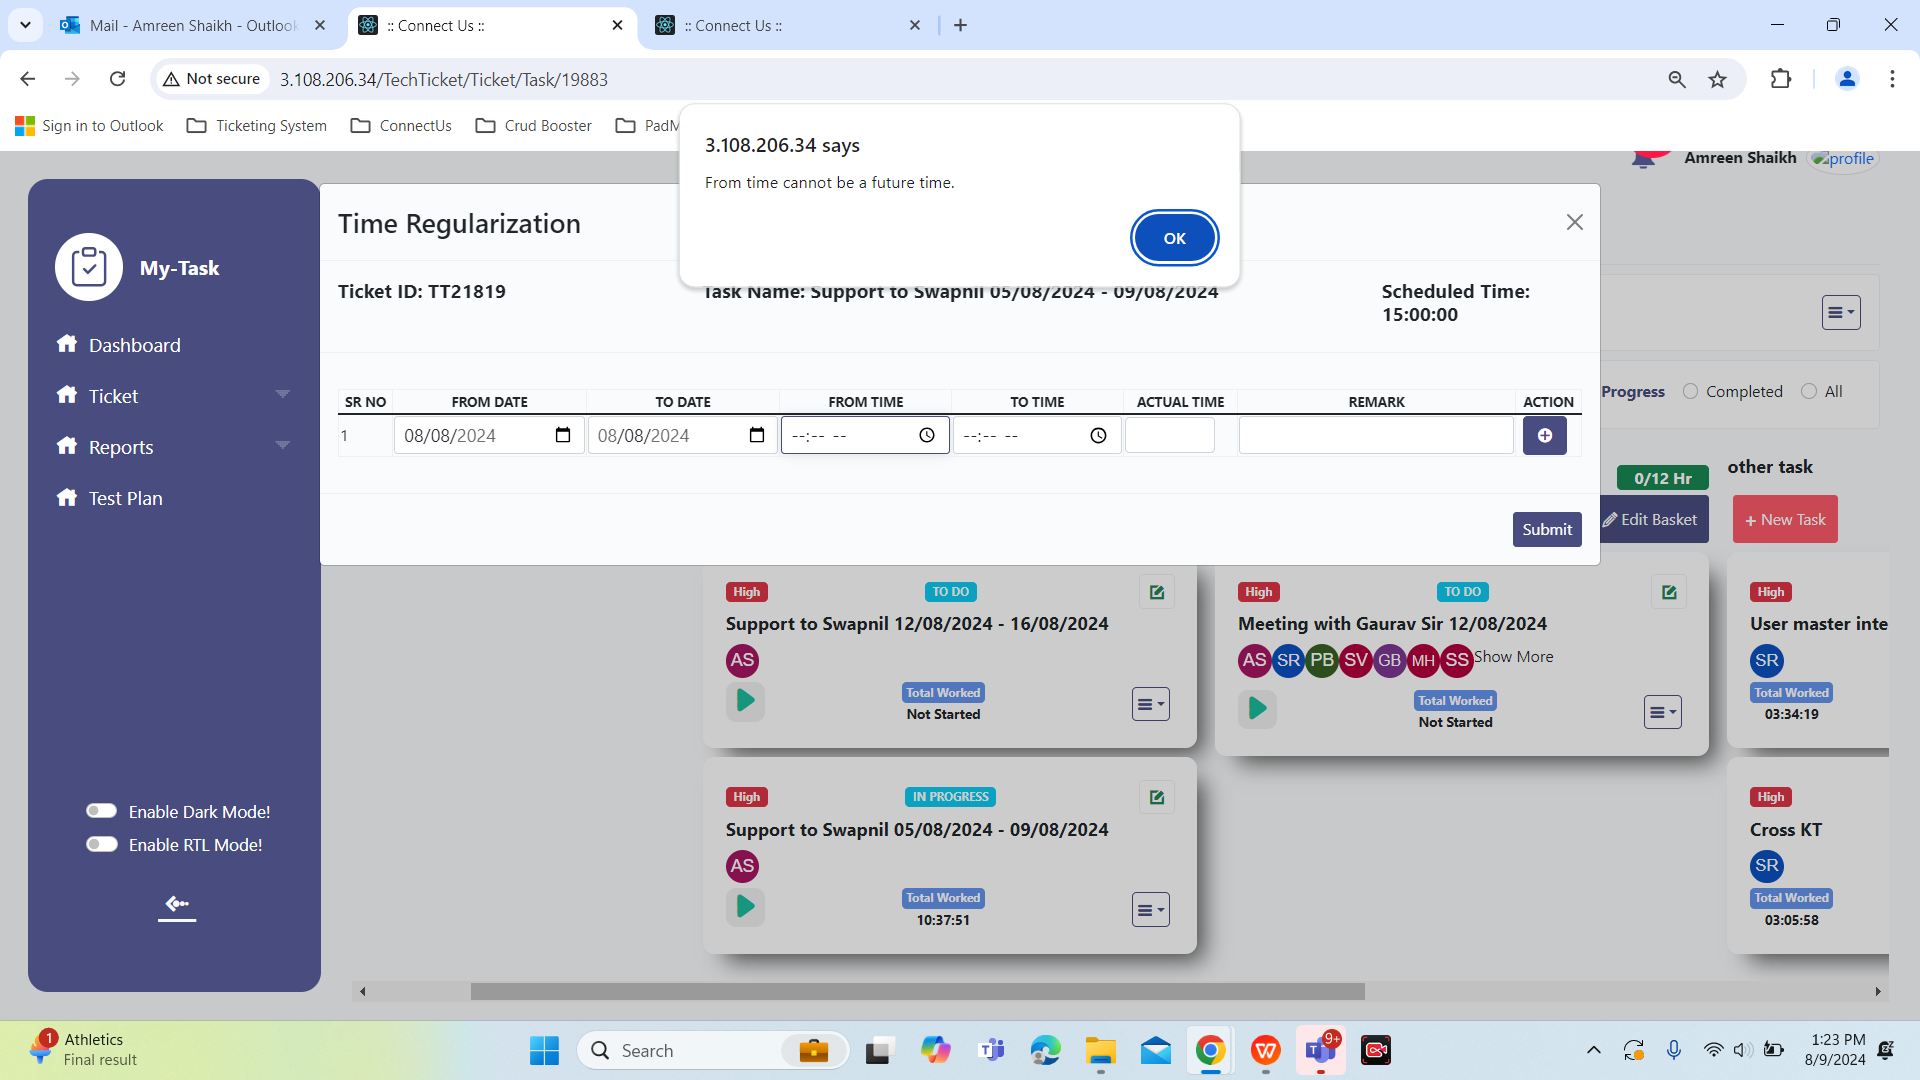Click the Reports menu dropdown arrow
This screenshot has width=1920, height=1080.
point(282,446)
